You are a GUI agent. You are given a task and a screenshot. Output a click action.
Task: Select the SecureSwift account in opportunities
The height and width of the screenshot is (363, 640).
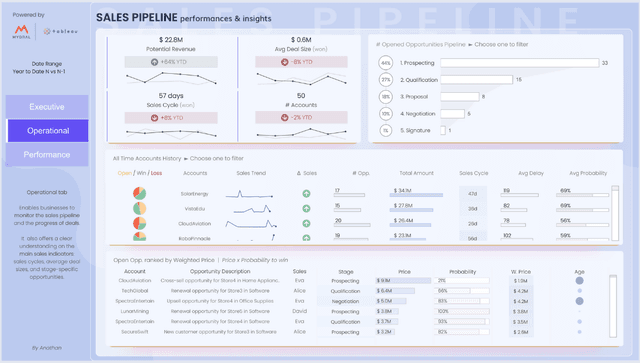click(135, 332)
